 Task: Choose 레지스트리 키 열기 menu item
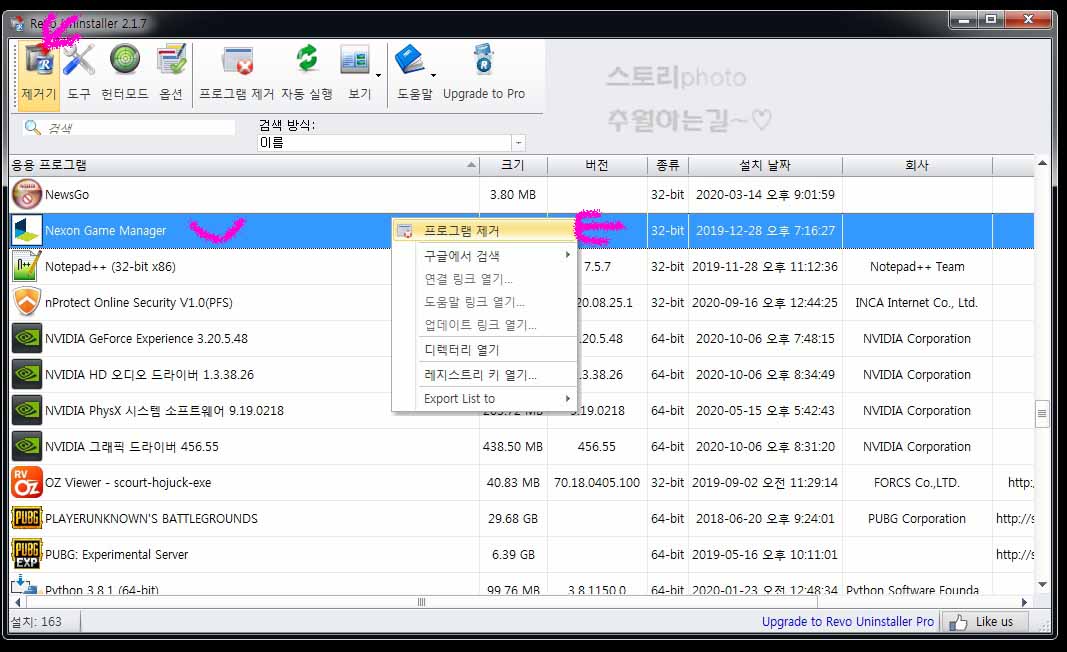(x=485, y=375)
